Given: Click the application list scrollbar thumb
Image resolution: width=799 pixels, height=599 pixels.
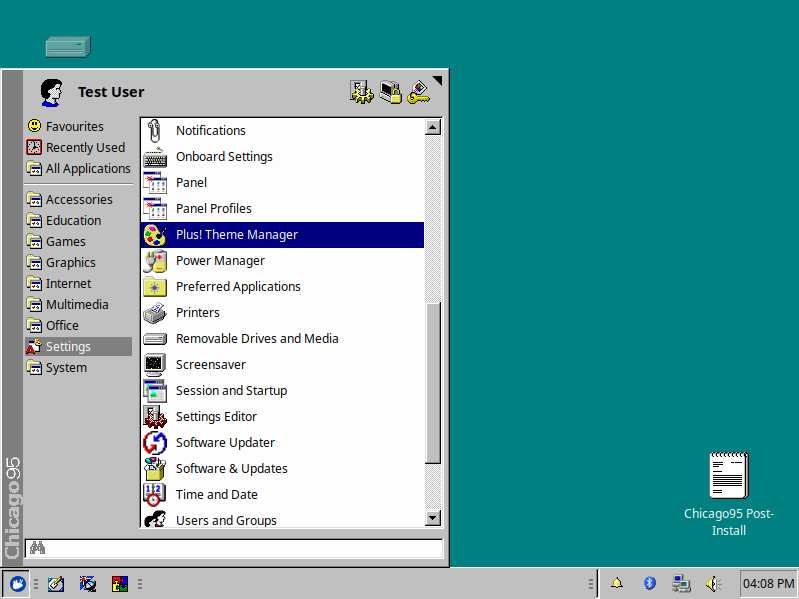Looking at the screenshot, I should tap(433, 383).
